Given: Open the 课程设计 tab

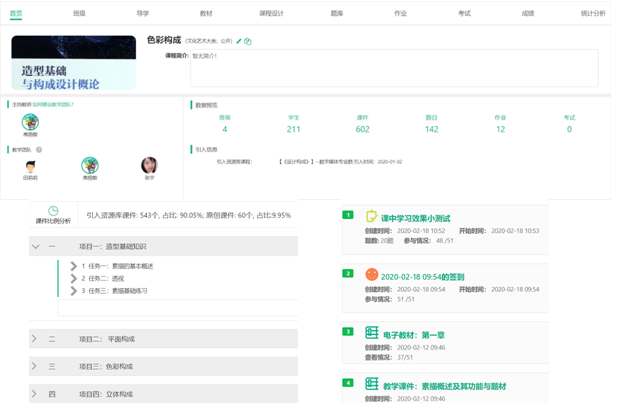Looking at the screenshot, I should (270, 14).
